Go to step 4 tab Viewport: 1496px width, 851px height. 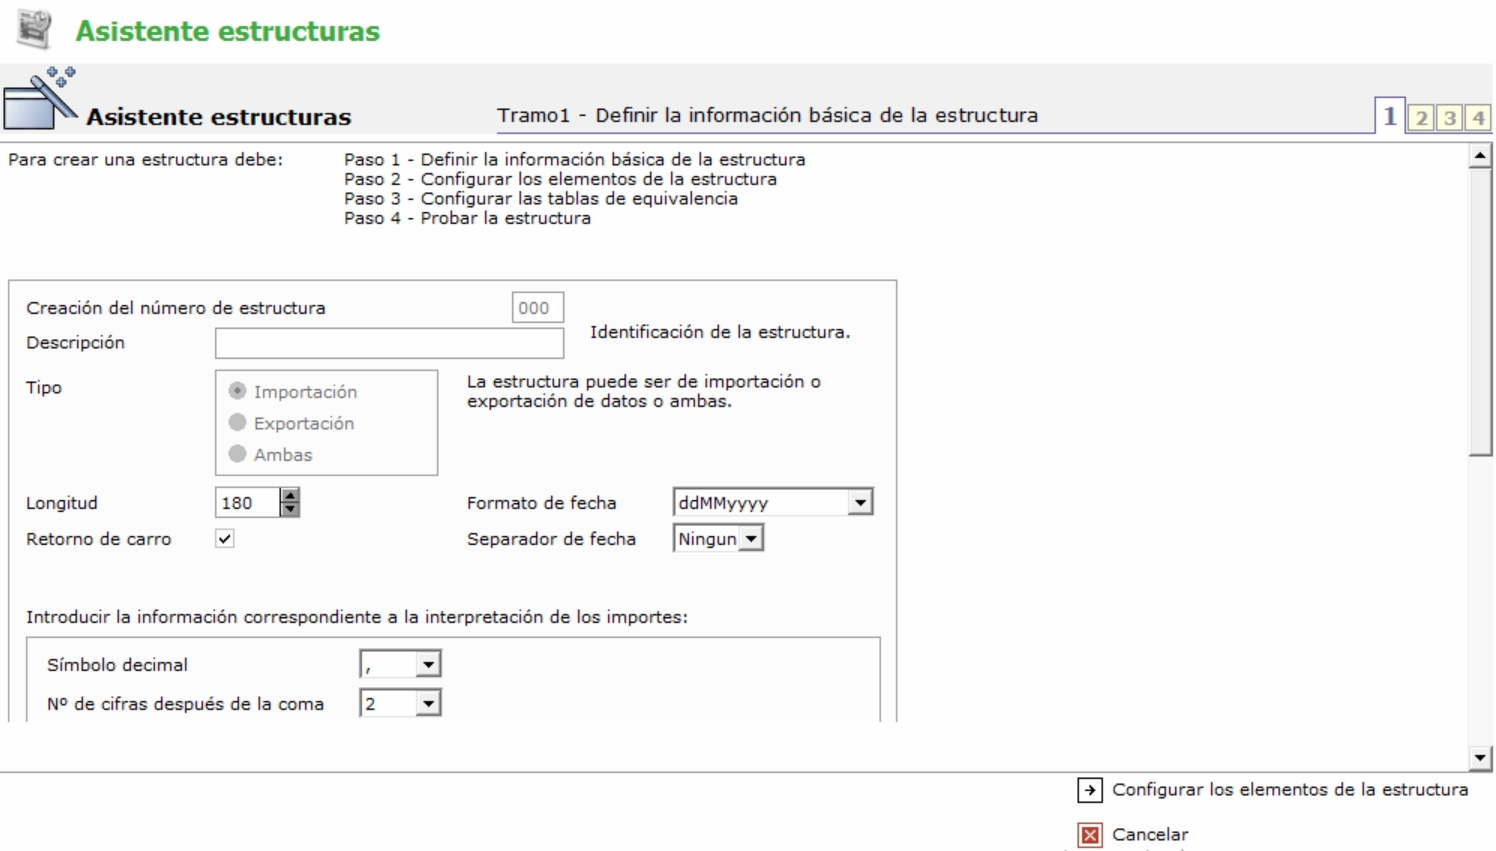(1478, 118)
